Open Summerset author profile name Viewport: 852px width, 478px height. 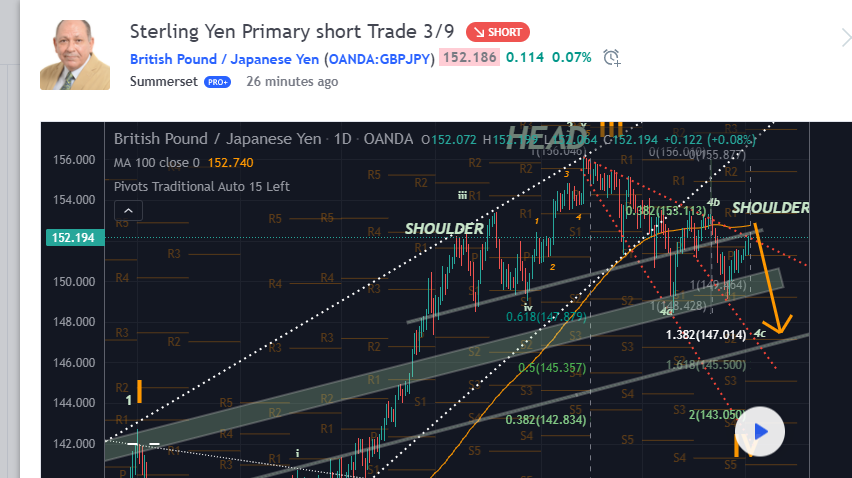coord(164,81)
